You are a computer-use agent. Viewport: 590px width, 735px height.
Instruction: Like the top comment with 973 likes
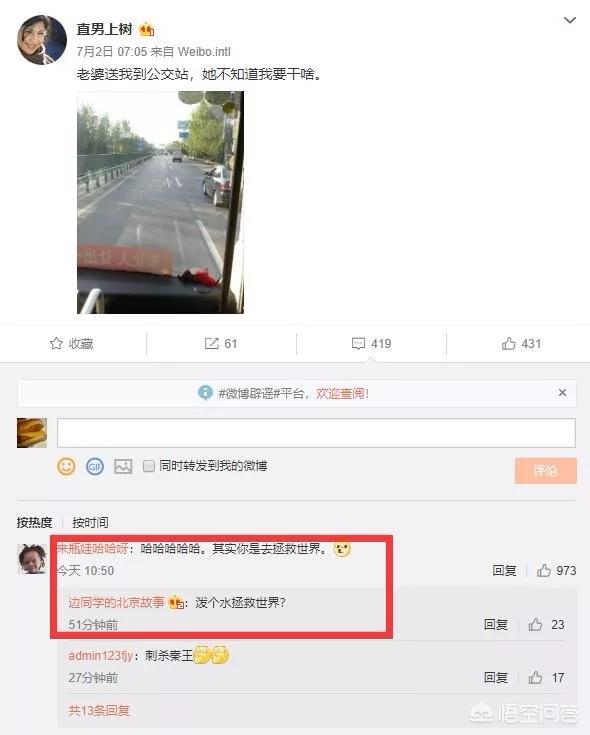coord(544,570)
